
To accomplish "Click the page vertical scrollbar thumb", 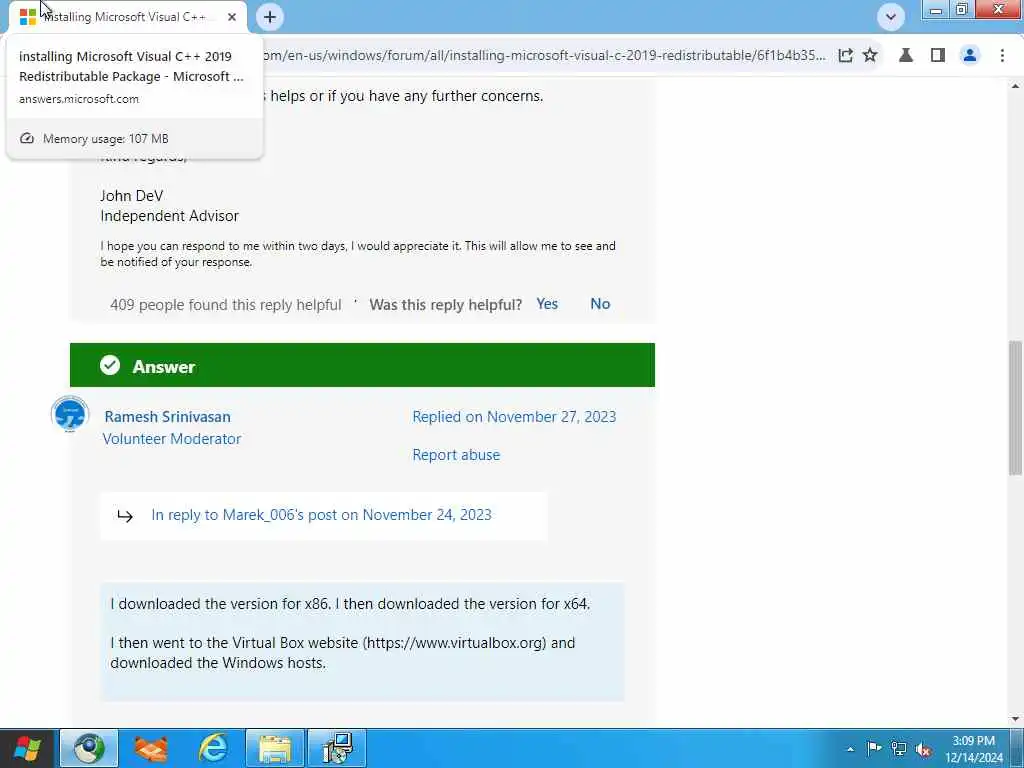I will (1016, 408).
